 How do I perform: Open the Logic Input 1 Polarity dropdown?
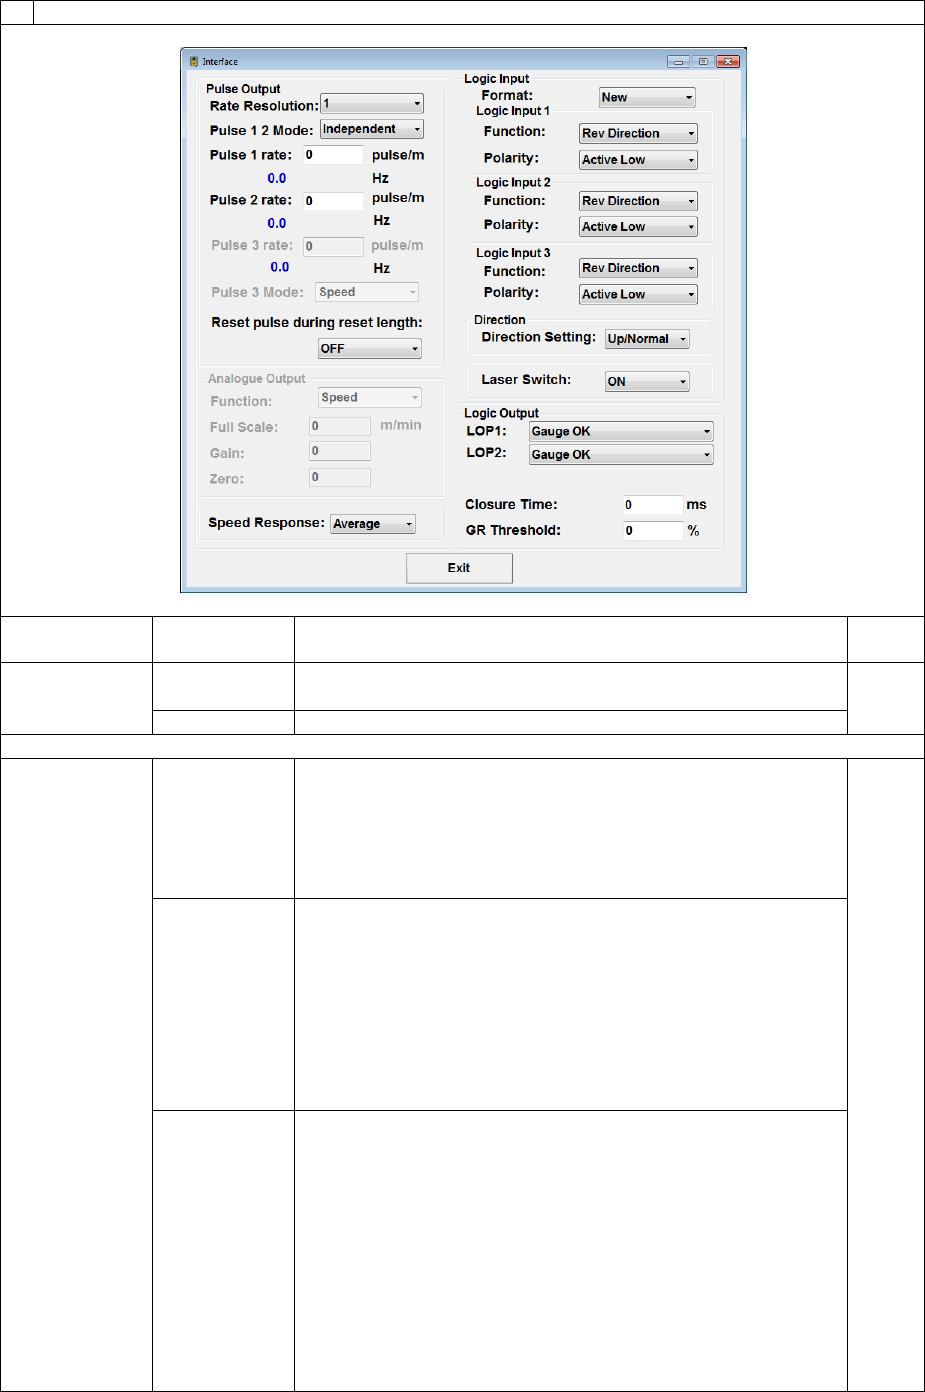click(638, 160)
